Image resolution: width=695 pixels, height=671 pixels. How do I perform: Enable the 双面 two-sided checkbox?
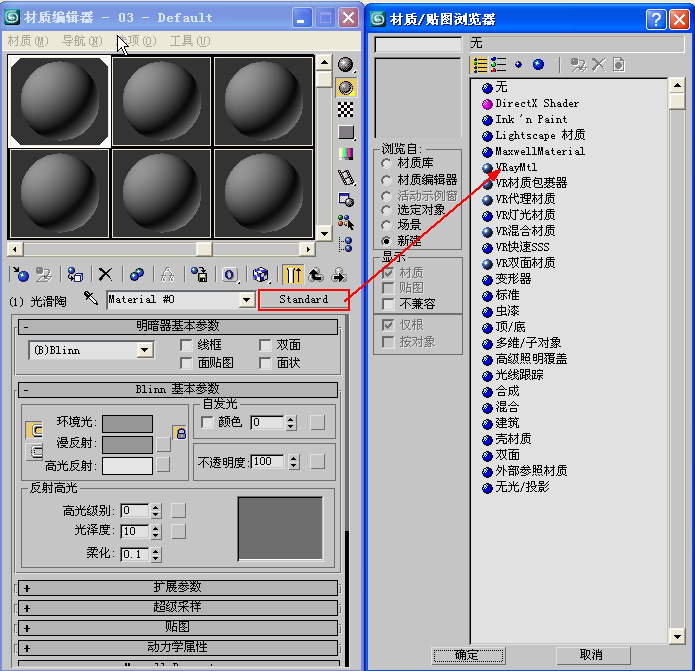pos(265,345)
